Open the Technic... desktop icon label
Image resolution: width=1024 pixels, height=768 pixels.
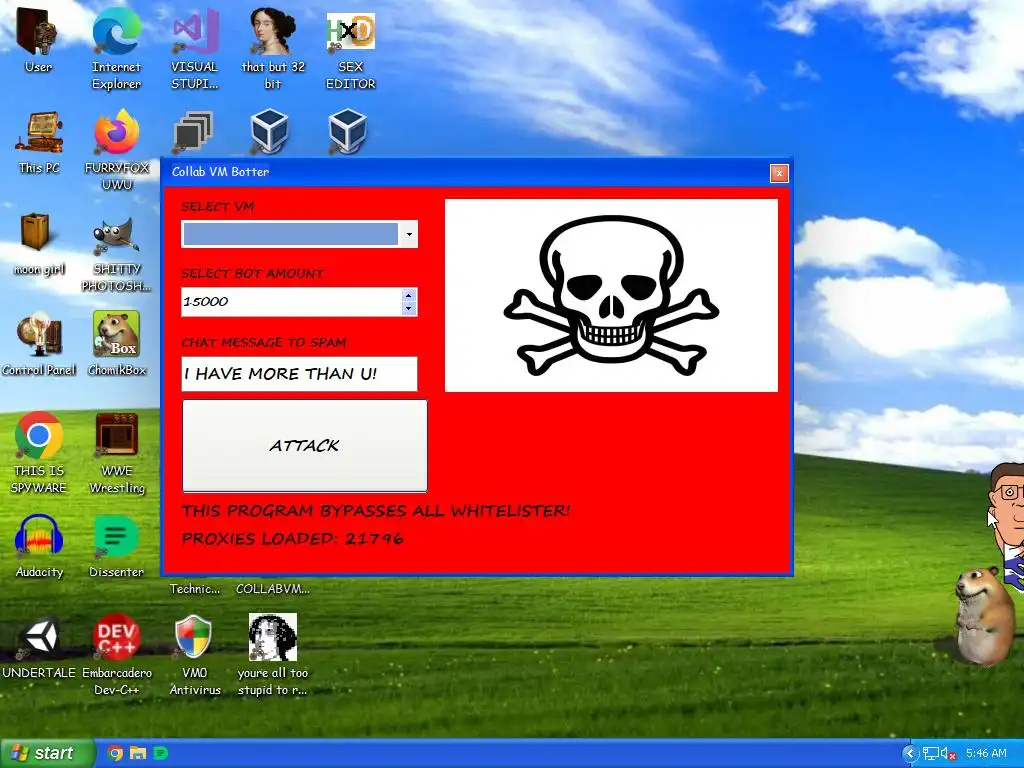coord(195,588)
